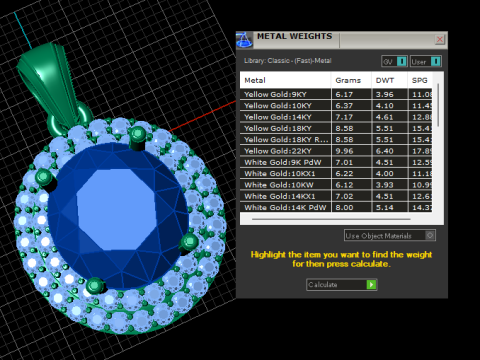This screenshot has height=360, width=480.
Task: Select the Yellow Gold:10KY row
Action: coord(336,106)
